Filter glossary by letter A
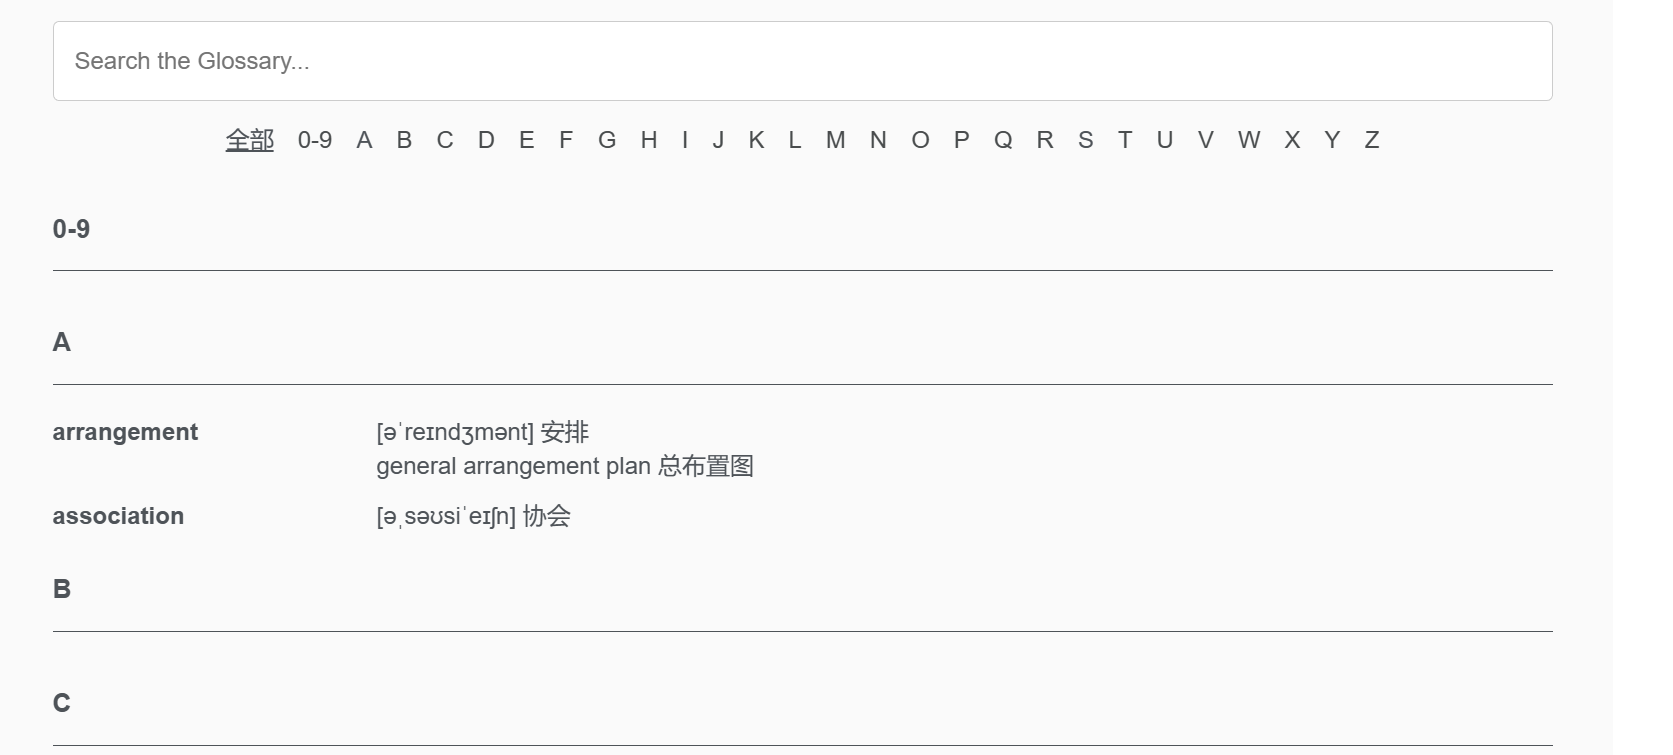This screenshot has width=1673, height=755. [364, 140]
